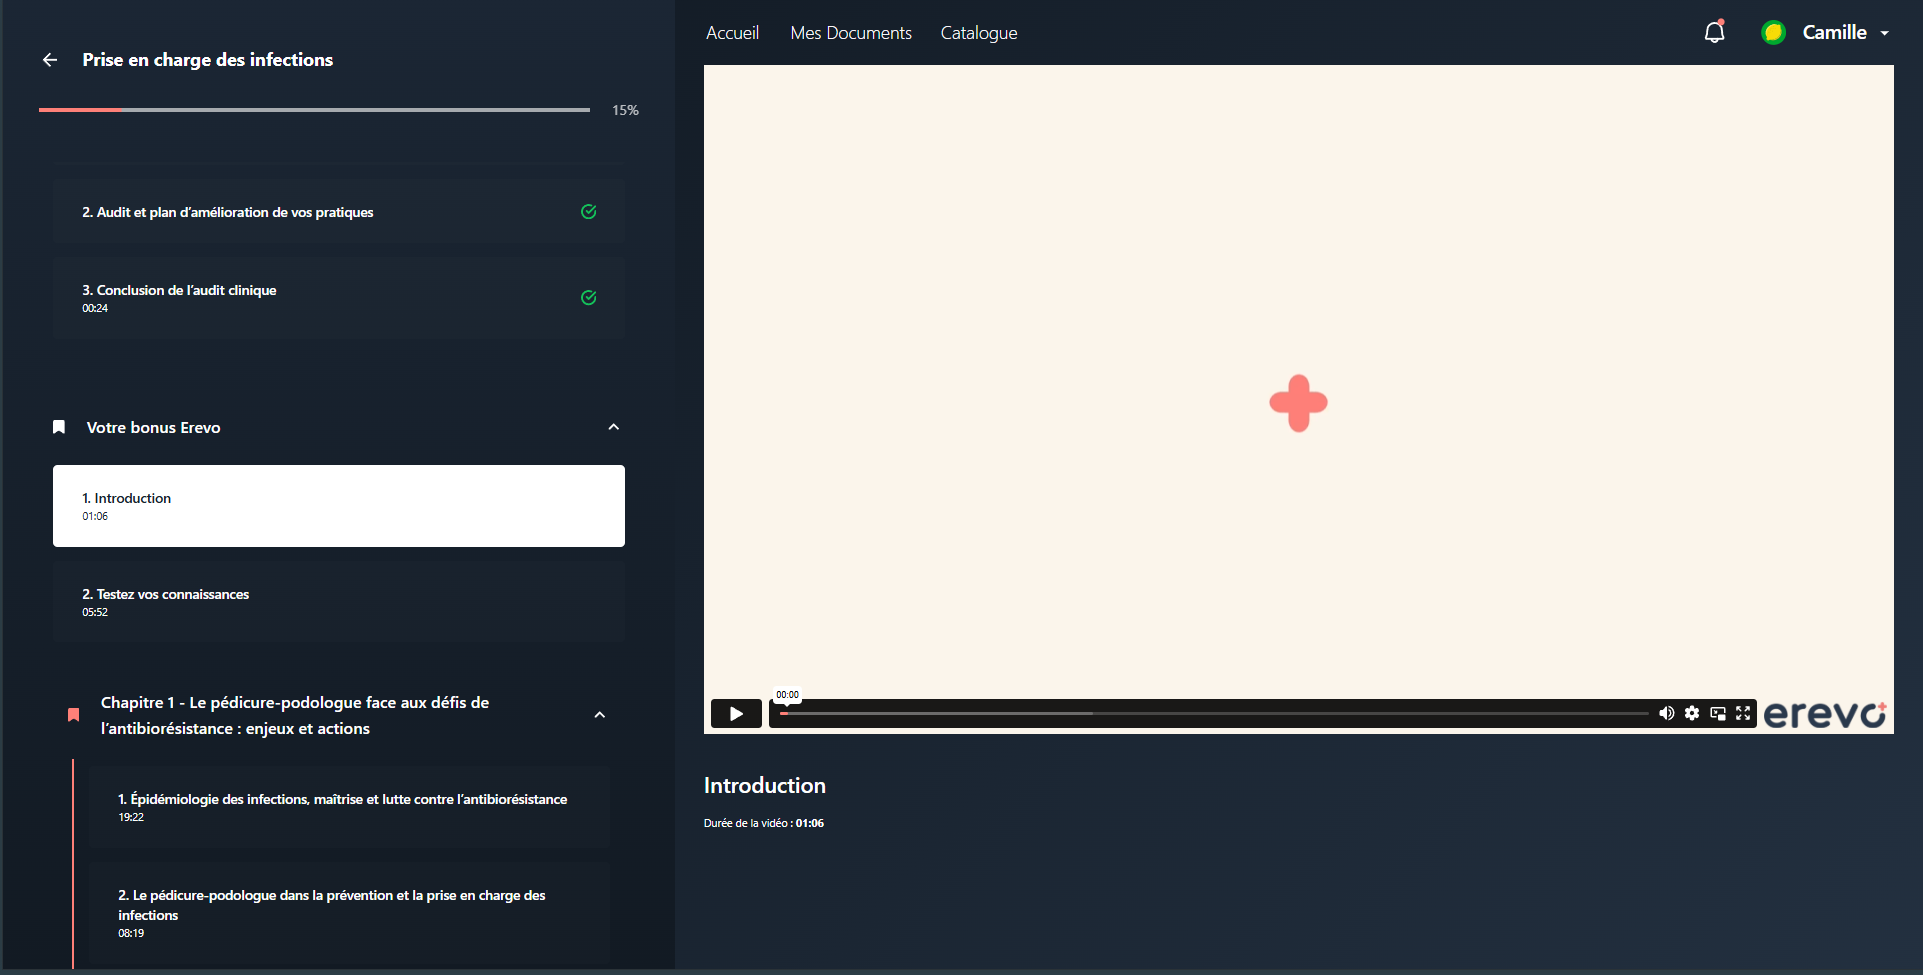
Task: Click the course progress bar at 15%
Action: click(x=314, y=110)
